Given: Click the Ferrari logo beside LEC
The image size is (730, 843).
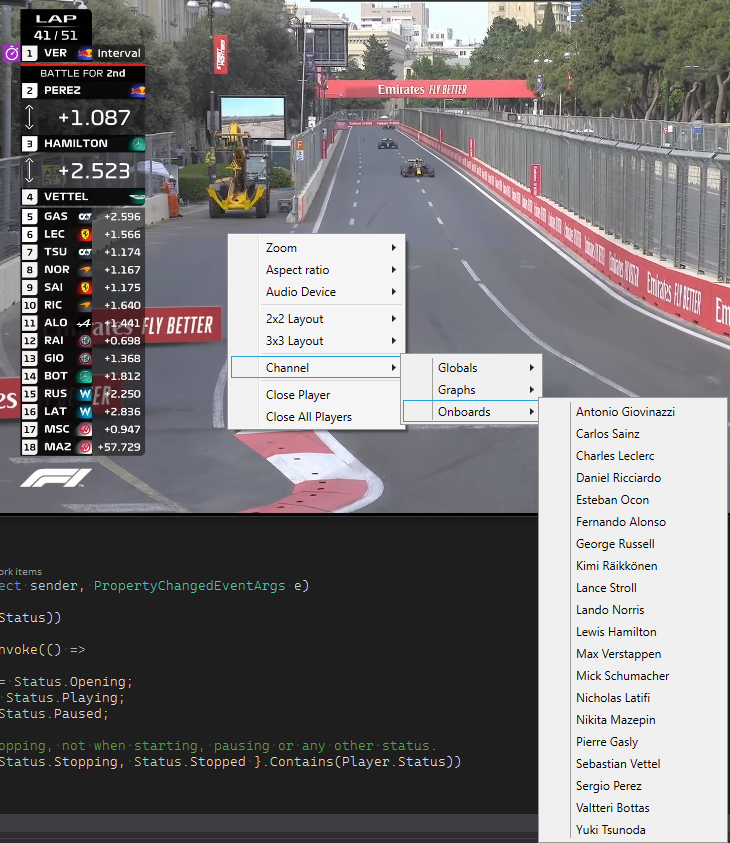Looking at the screenshot, I should 85,234.
